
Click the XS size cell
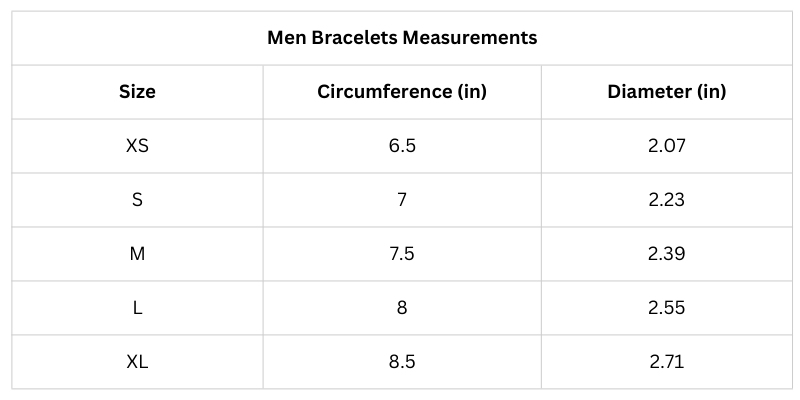coord(137,146)
